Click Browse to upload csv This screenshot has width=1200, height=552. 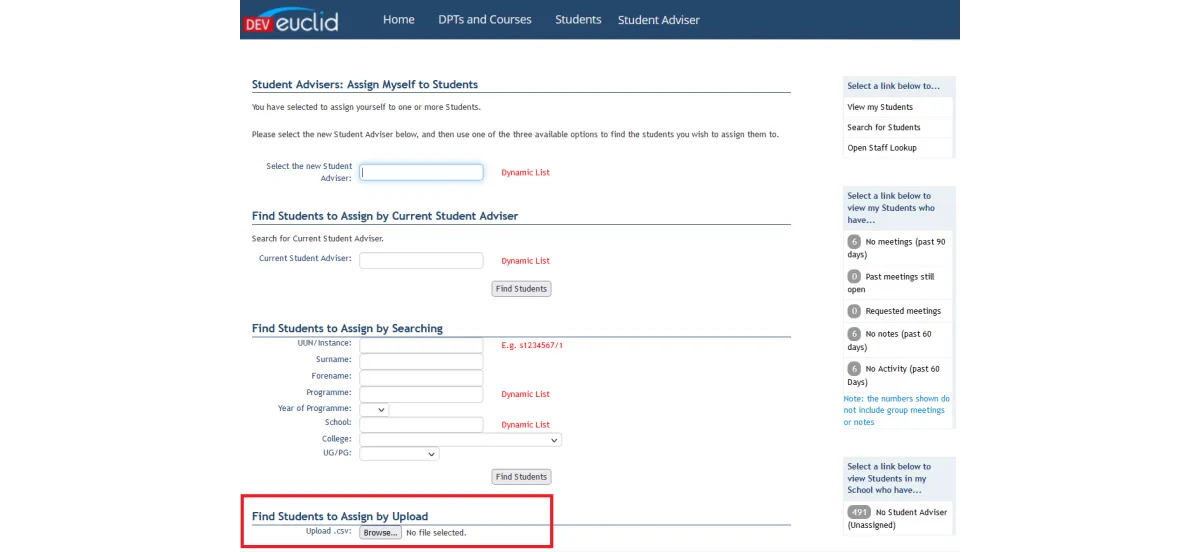(380, 533)
